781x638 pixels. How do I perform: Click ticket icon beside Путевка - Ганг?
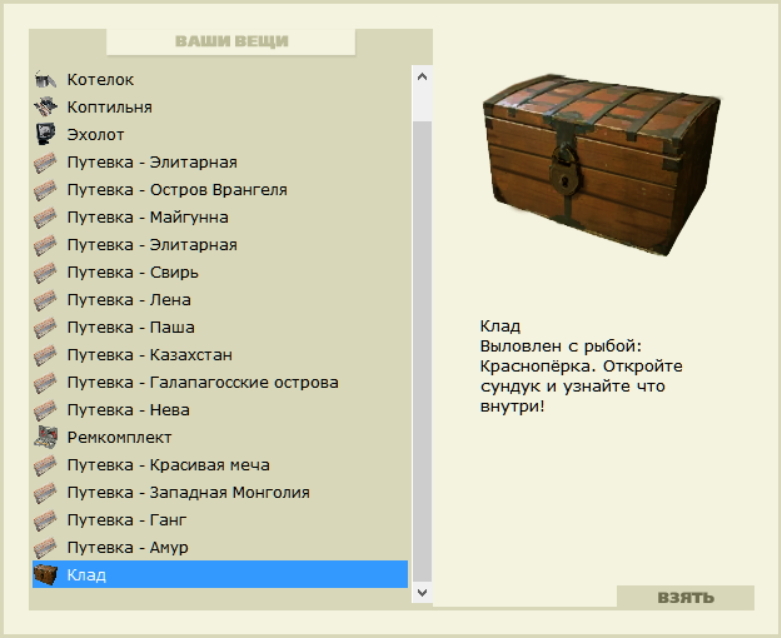tap(45, 520)
